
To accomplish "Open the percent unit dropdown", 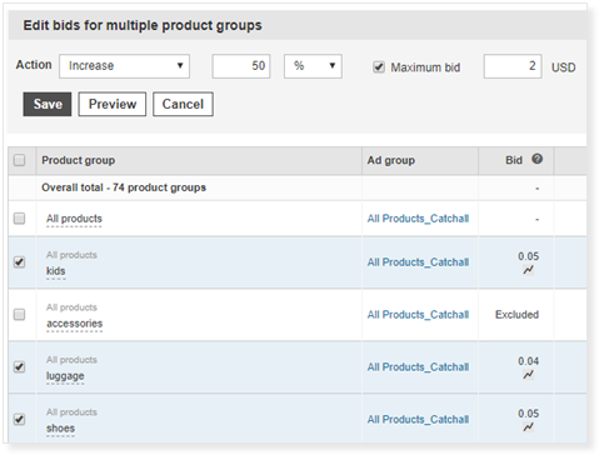I will pos(313,66).
